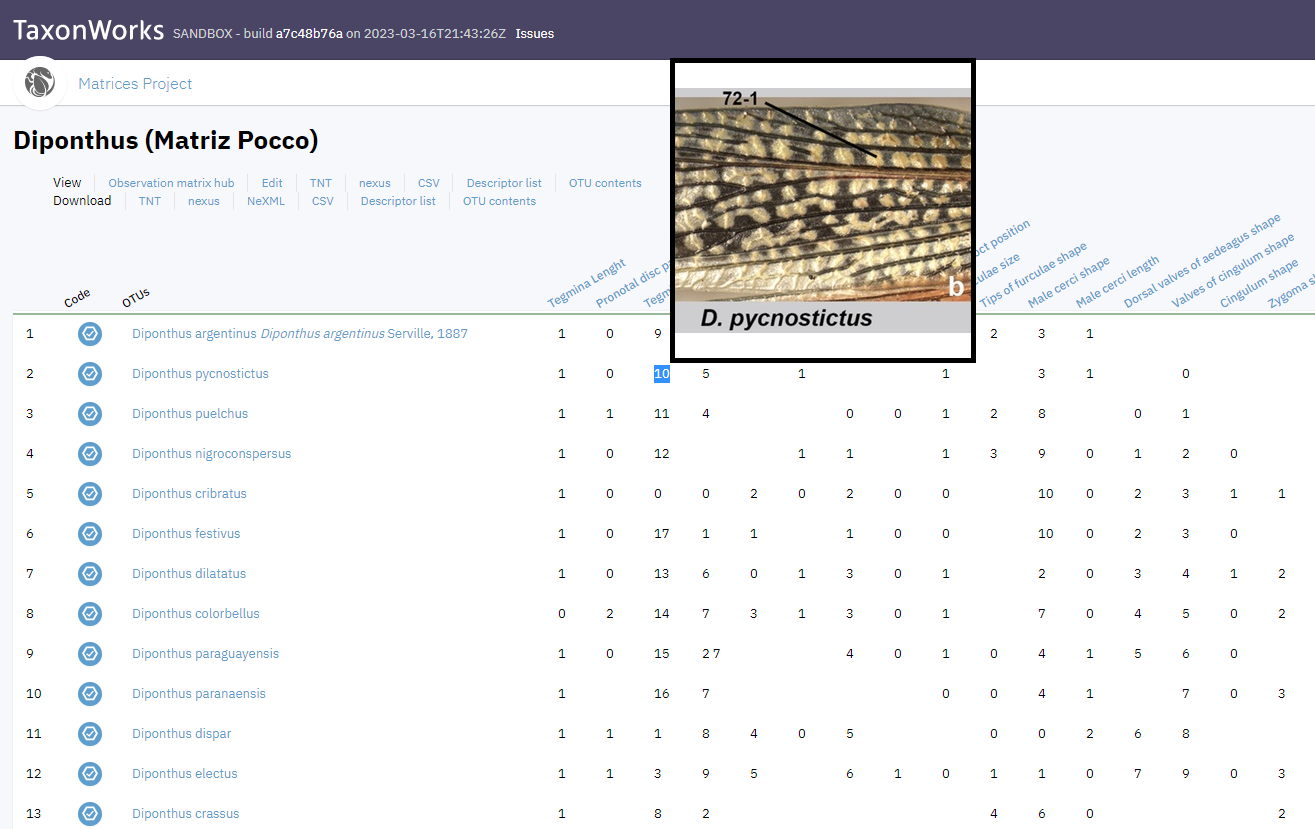
Task: Open the Matrices Project breadcrumb
Action: coord(135,83)
